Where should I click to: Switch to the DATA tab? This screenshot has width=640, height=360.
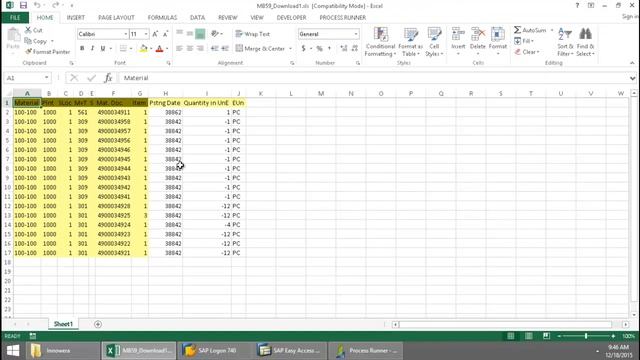point(198,18)
